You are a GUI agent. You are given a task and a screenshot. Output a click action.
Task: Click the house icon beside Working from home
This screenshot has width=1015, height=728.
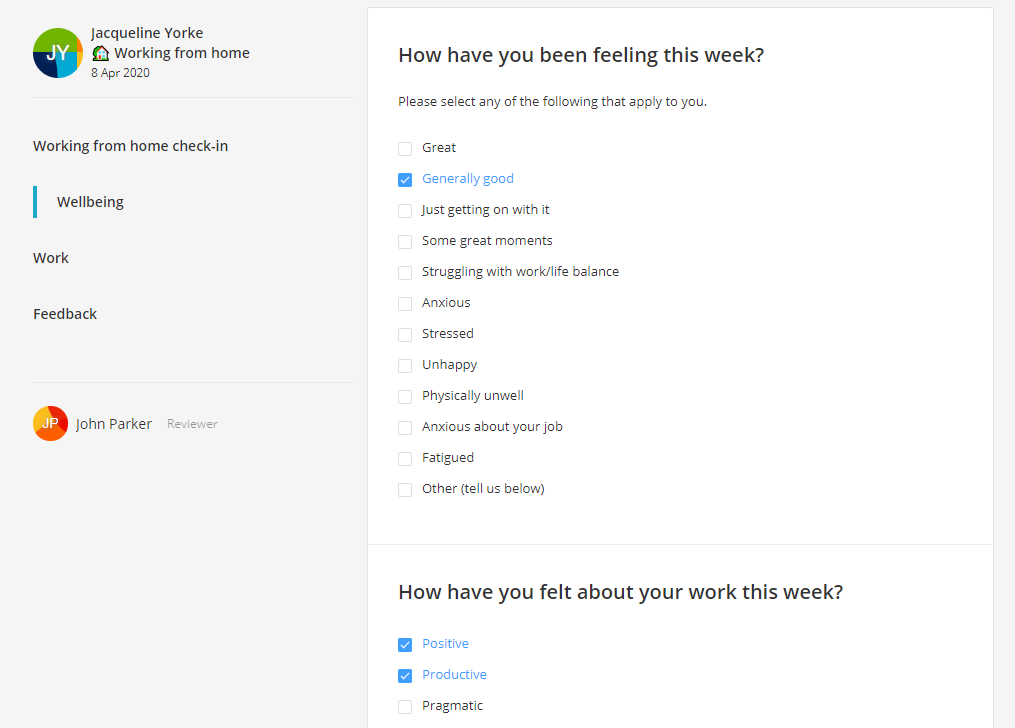[100, 53]
